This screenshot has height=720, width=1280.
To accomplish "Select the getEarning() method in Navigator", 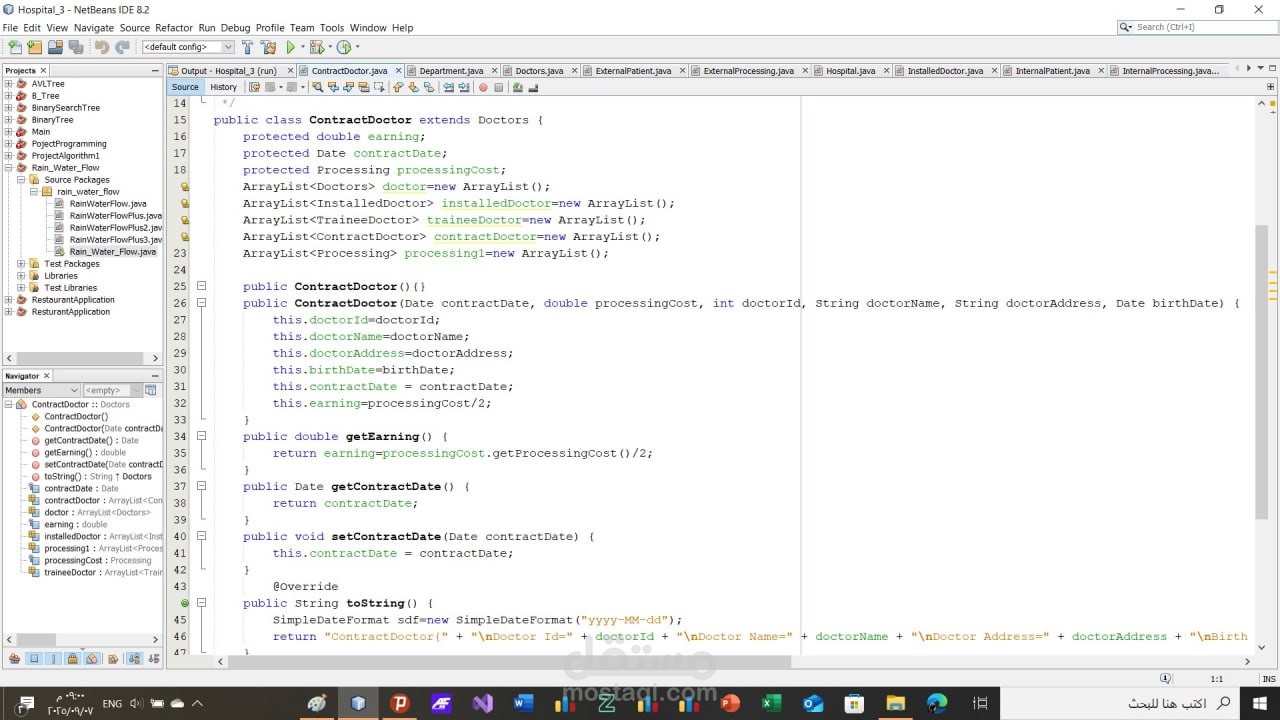I will 72,452.
